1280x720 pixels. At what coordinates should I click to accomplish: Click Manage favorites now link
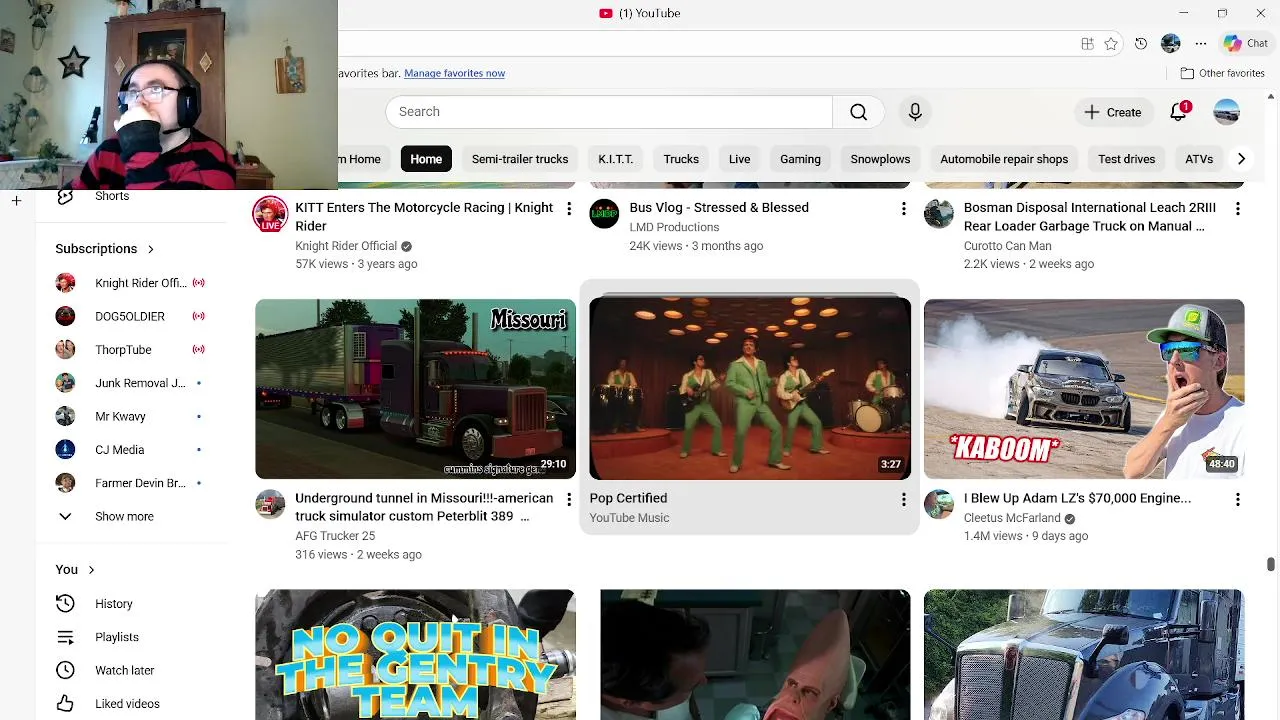click(454, 73)
